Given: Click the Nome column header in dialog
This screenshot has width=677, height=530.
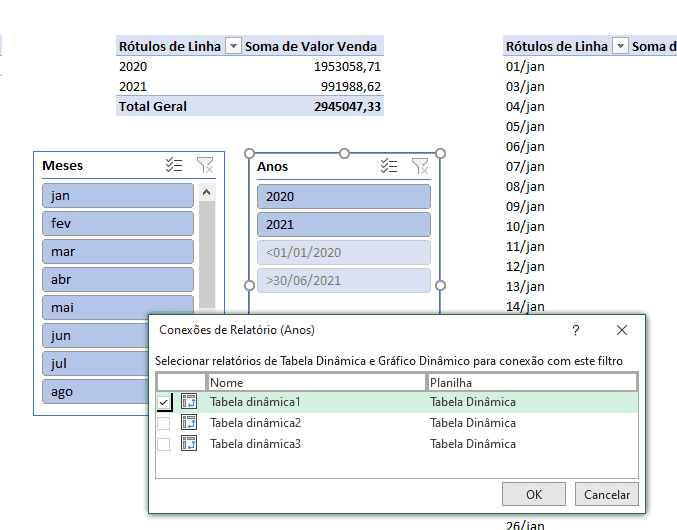Looking at the screenshot, I should 316,382.
